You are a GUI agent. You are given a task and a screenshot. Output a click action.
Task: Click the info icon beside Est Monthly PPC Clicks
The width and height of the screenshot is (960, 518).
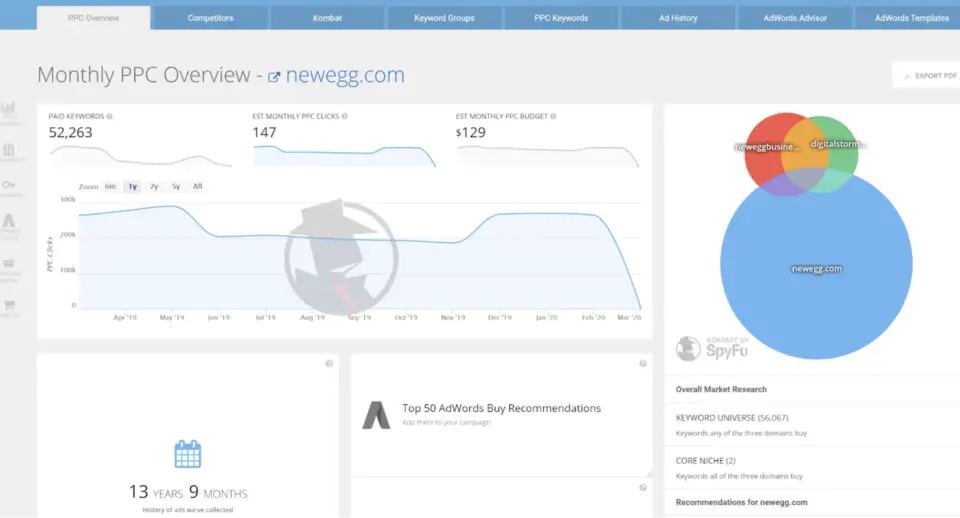pos(345,116)
